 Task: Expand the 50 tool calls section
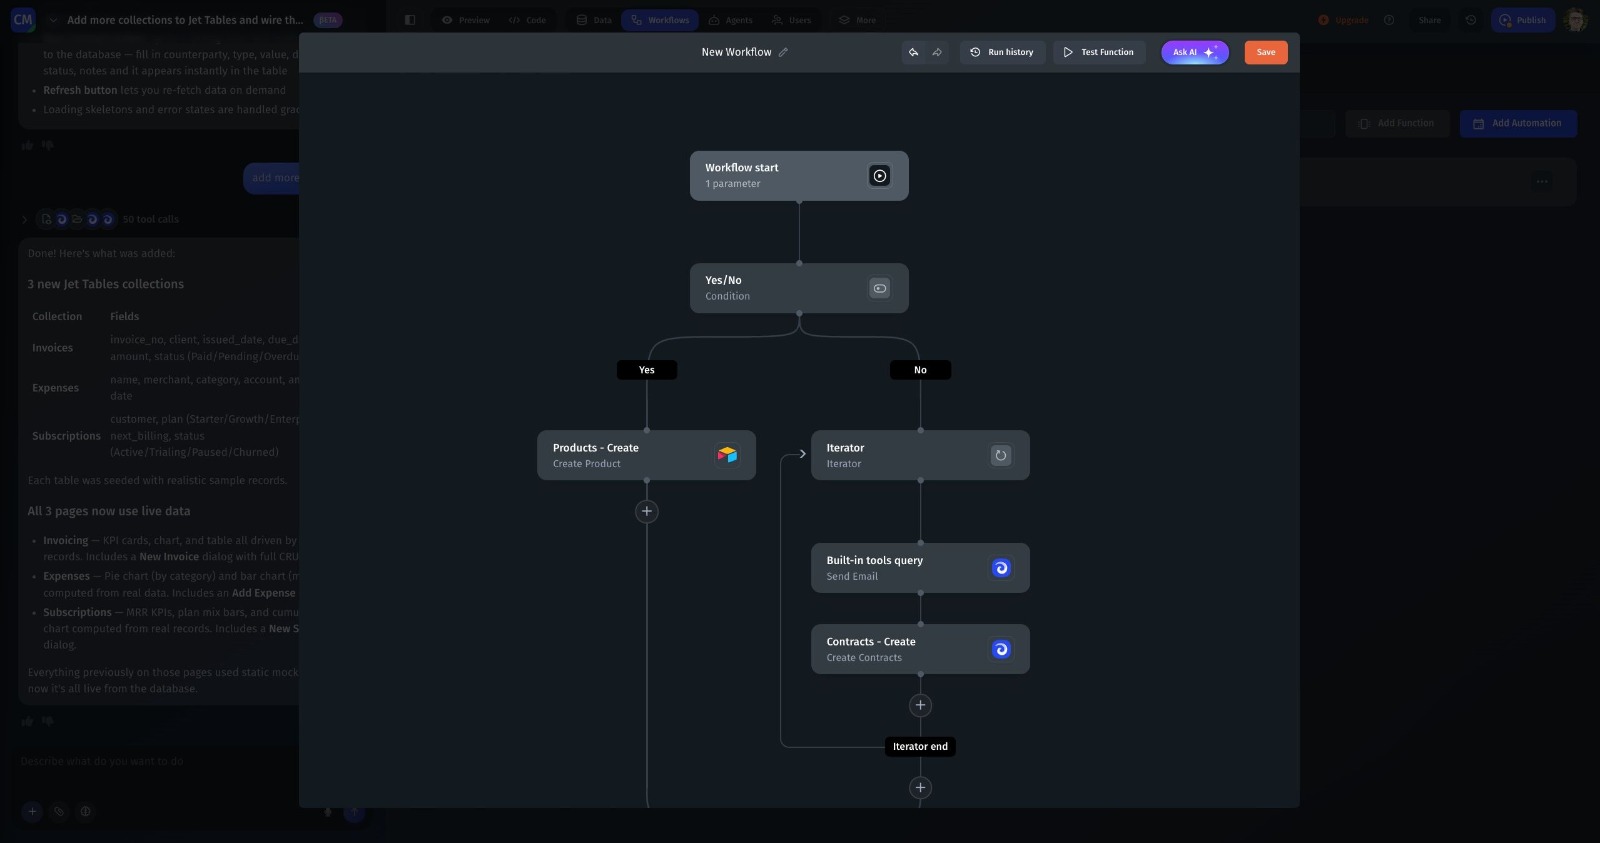24,219
